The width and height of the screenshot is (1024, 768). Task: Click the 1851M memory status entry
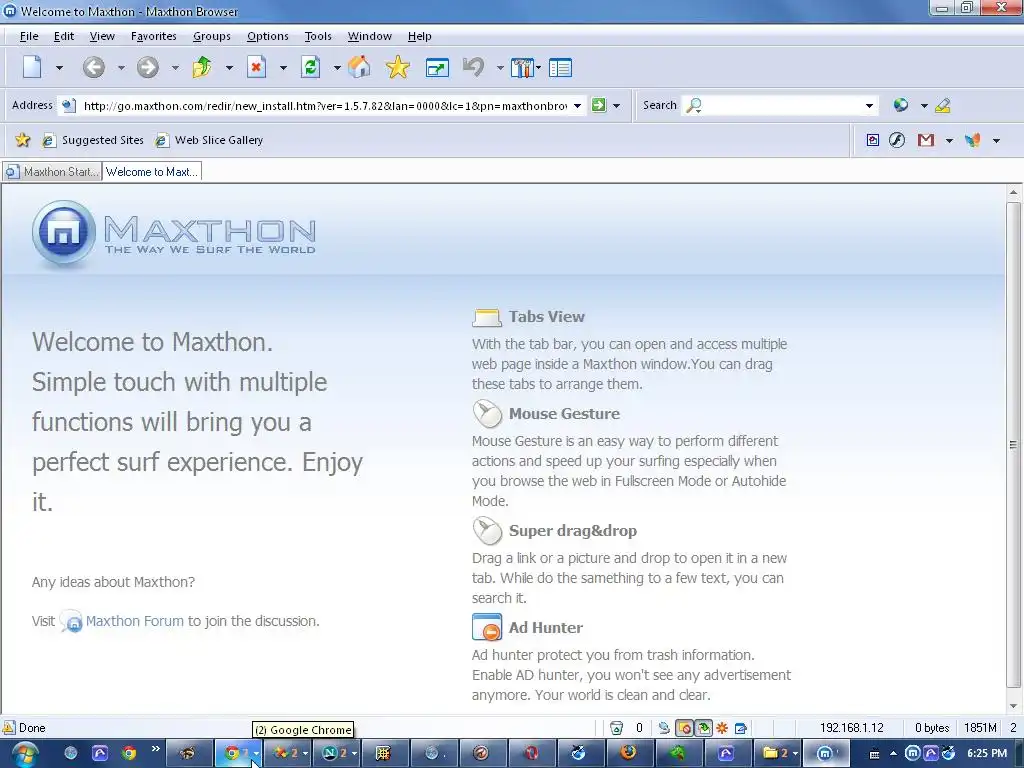point(980,728)
